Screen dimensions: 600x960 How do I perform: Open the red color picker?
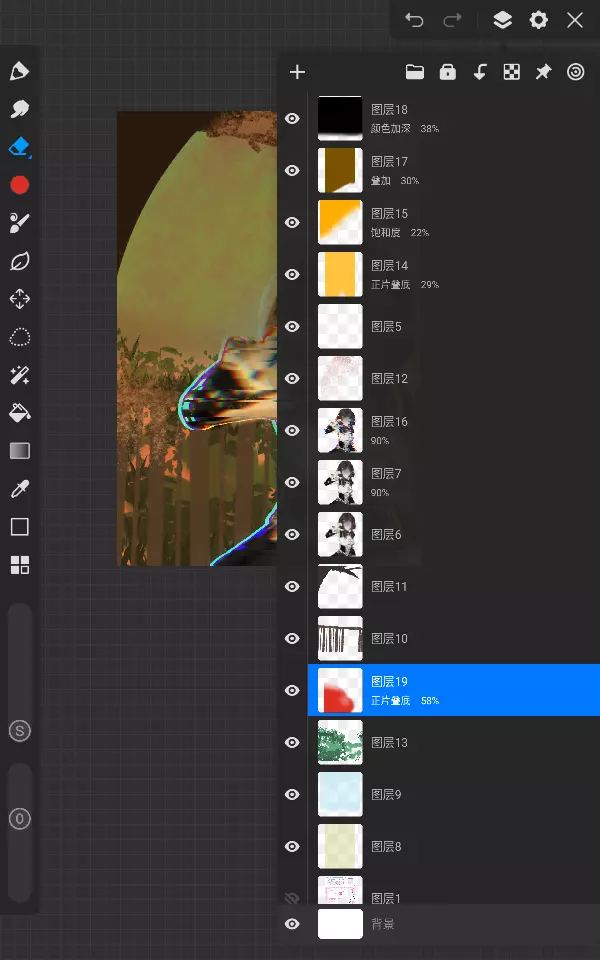click(20, 185)
